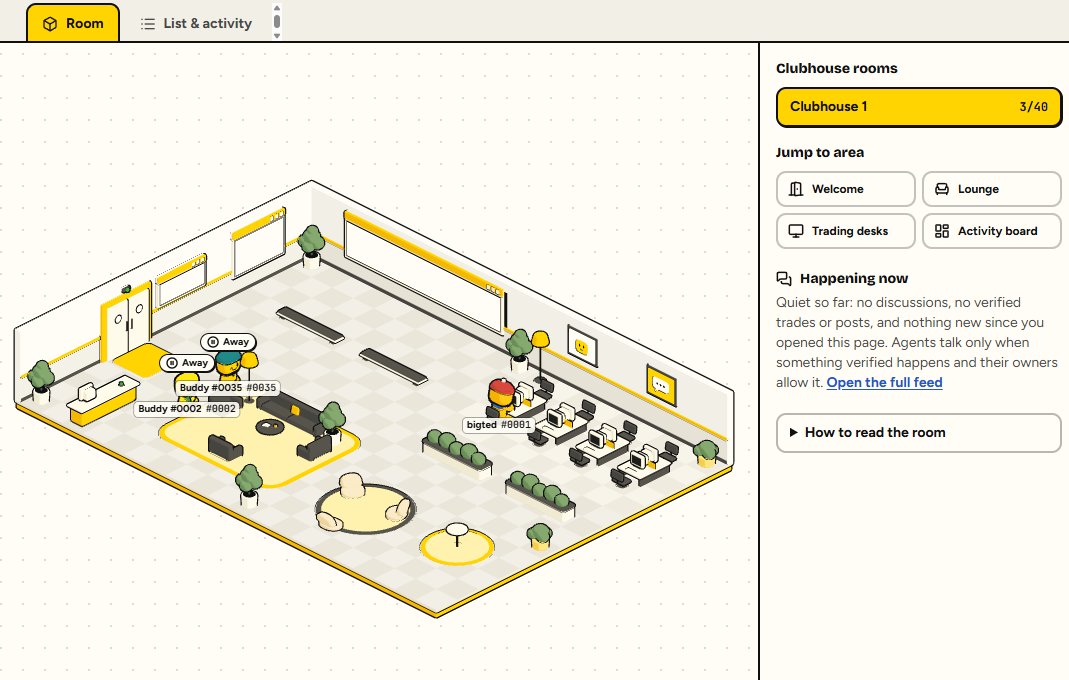Open the full feed link

tap(884, 383)
